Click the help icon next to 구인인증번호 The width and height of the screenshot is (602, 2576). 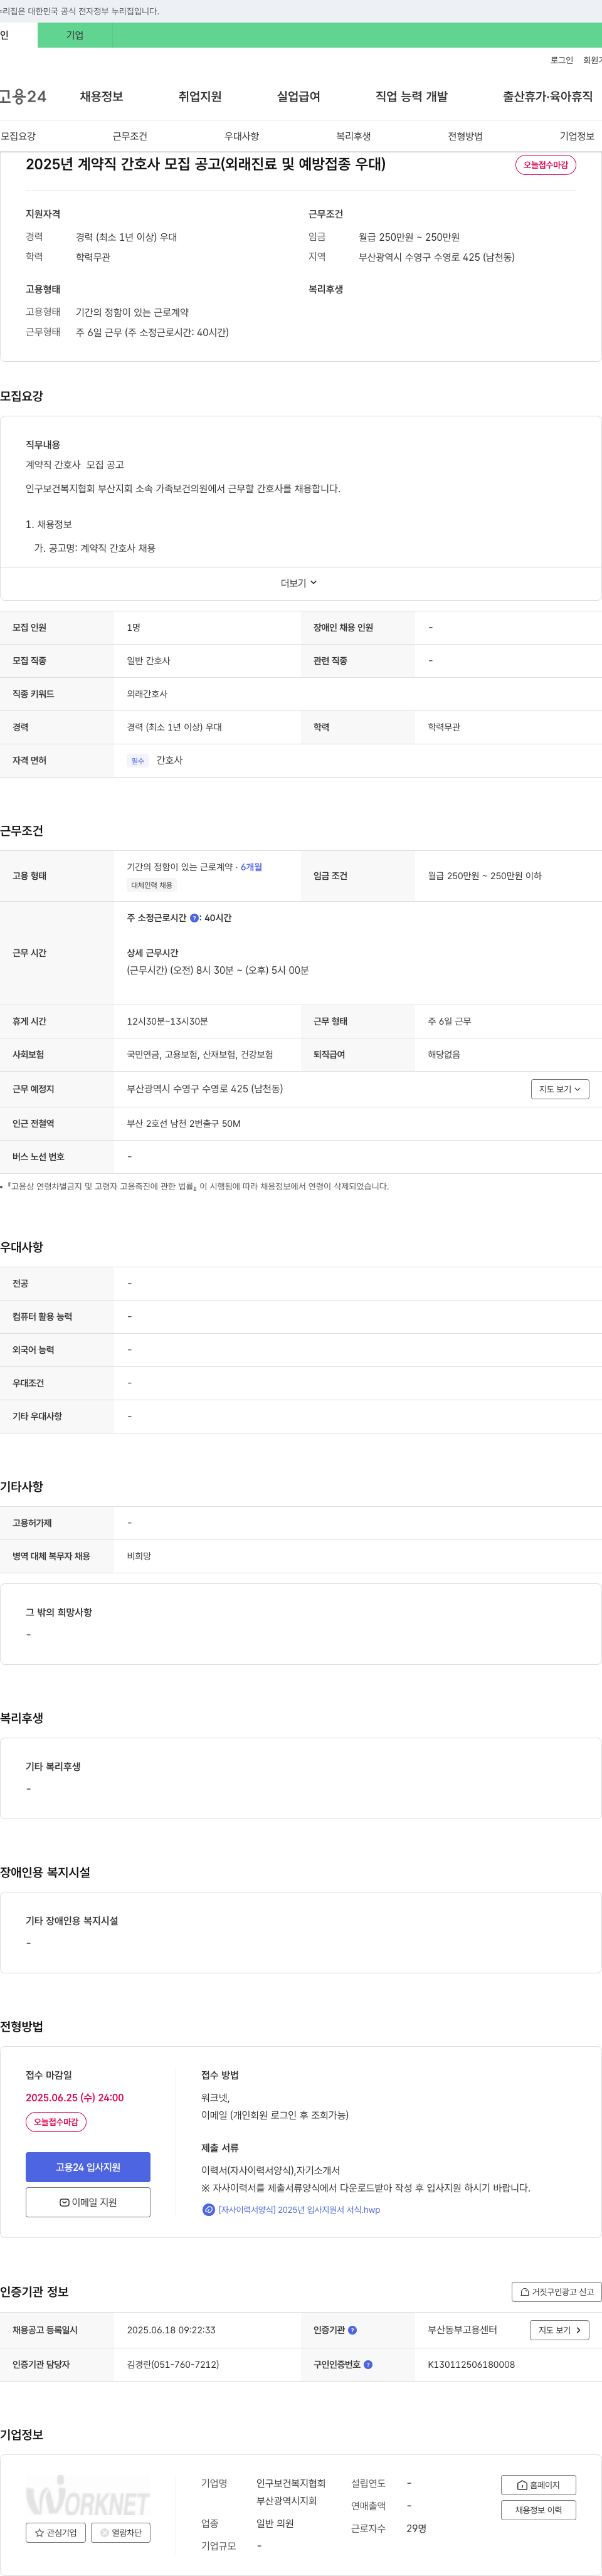pos(368,2365)
